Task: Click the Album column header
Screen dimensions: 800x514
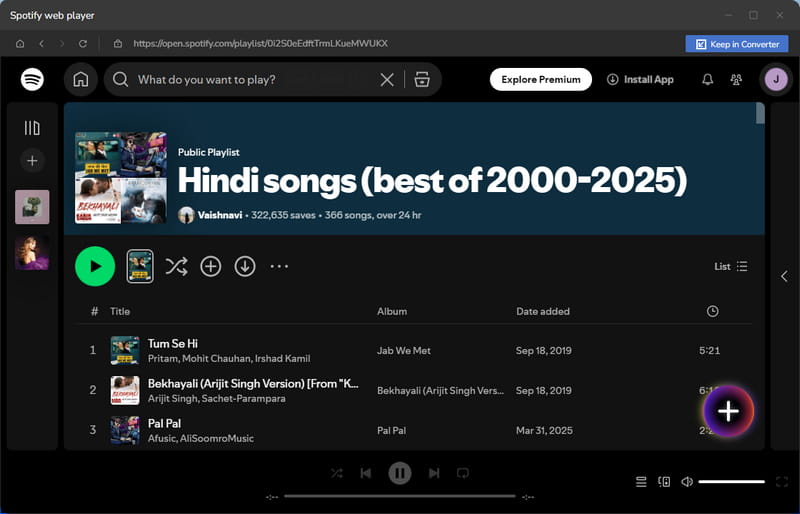Action: point(392,311)
